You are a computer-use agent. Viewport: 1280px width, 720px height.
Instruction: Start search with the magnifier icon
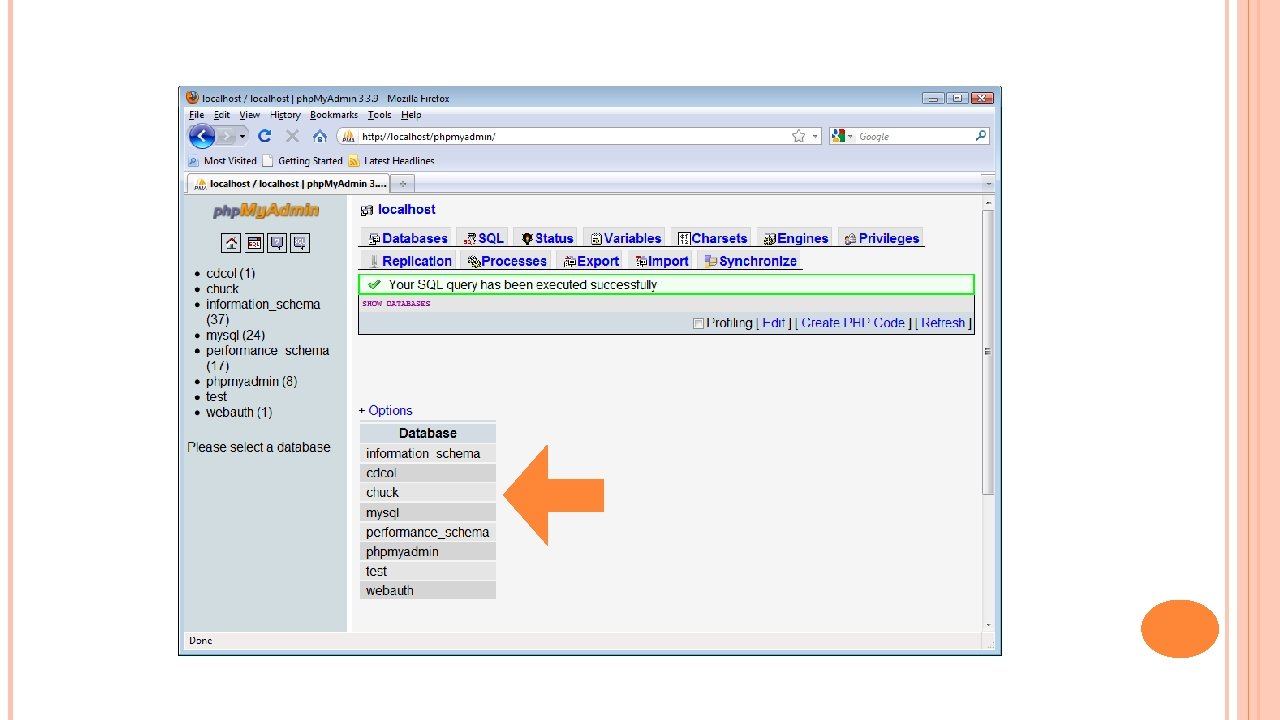point(981,136)
